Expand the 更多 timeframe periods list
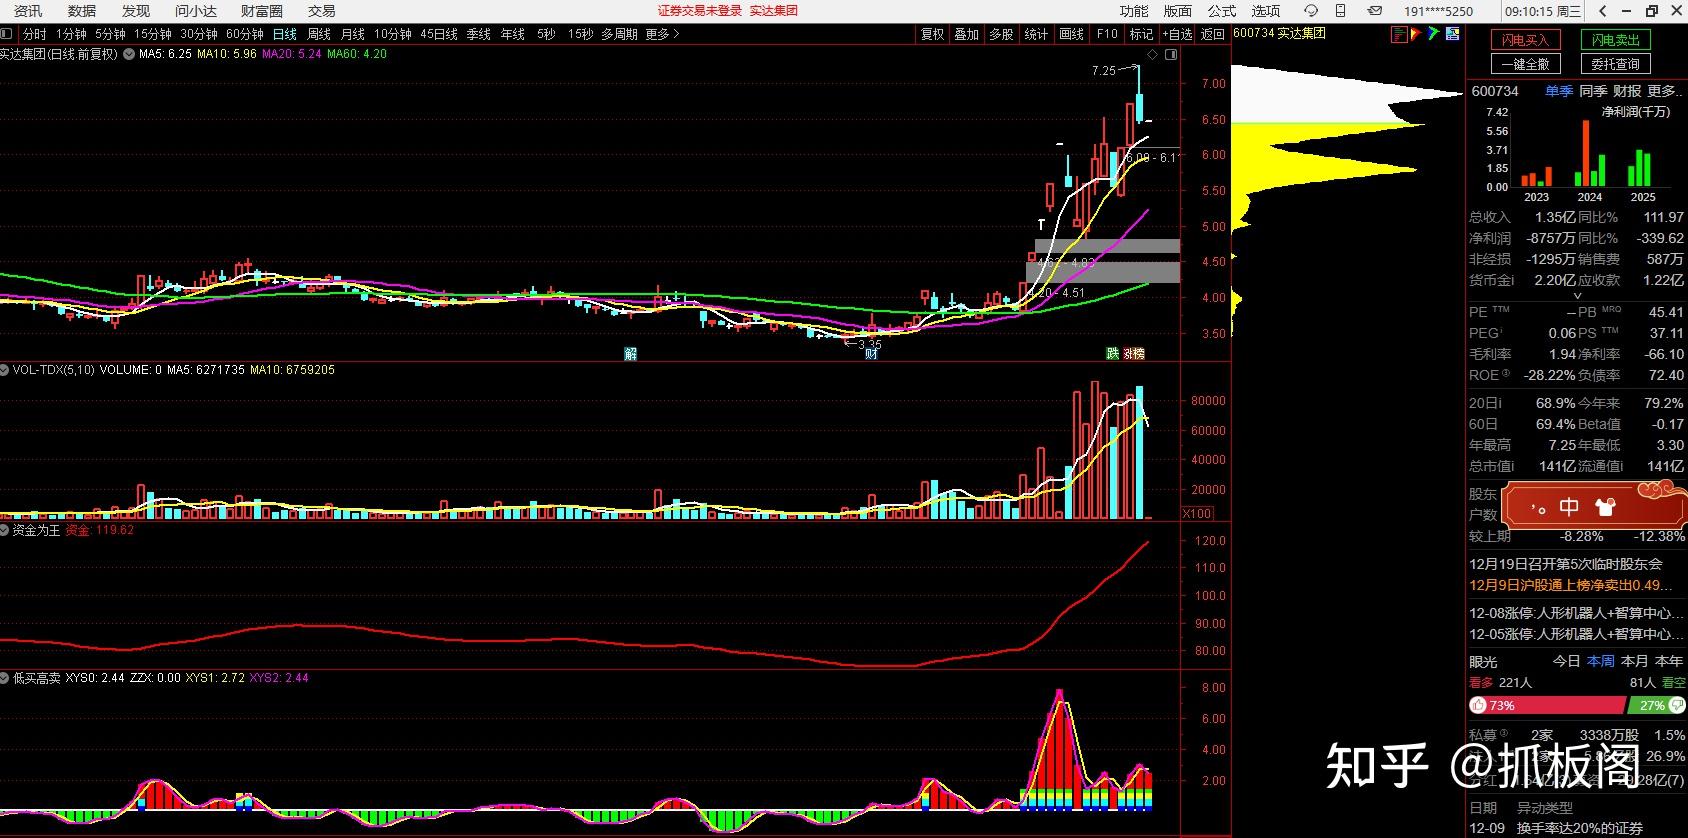Image resolution: width=1688 pixels, height=838 pixels. (662, 34)
